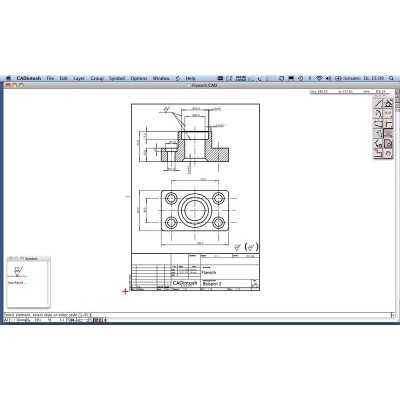Click the command prompt input line
Screen dimensions: 400x400
(197, 315)
